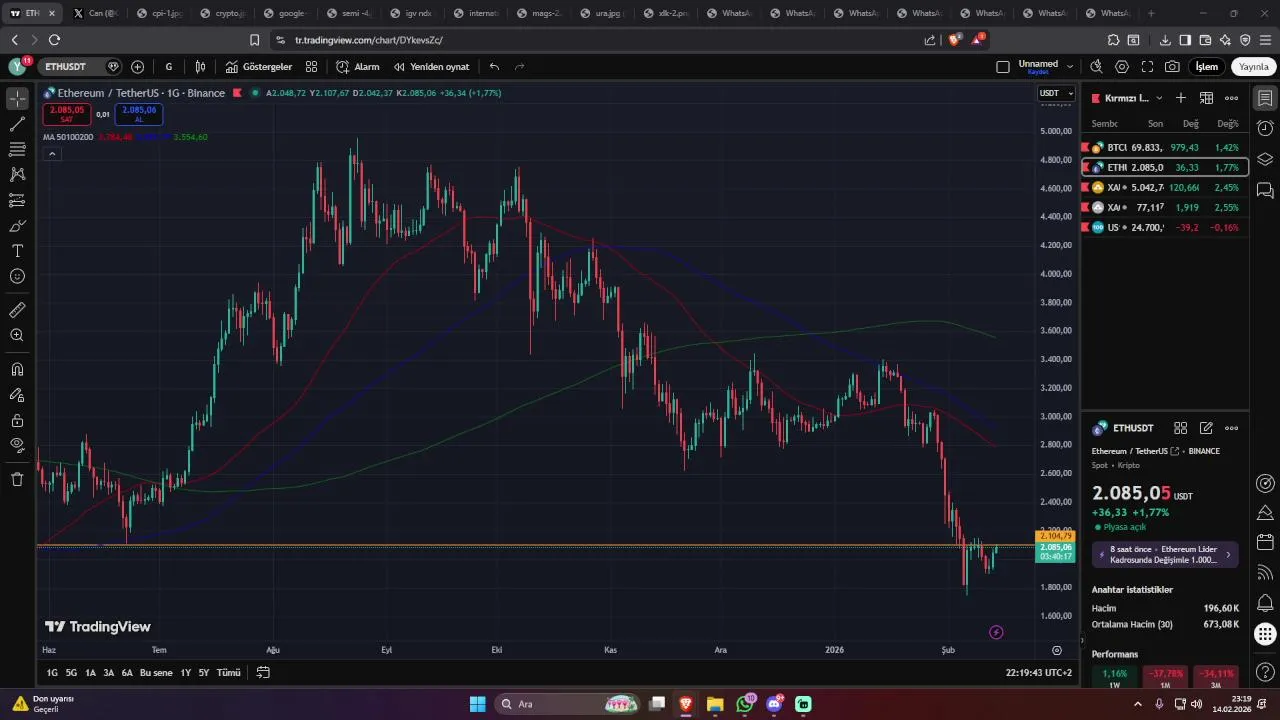The image size is (1280, 720).
Task: Open the news headline Ethereum Lider
Action: pyautogui.click(x=1167, y=554)
